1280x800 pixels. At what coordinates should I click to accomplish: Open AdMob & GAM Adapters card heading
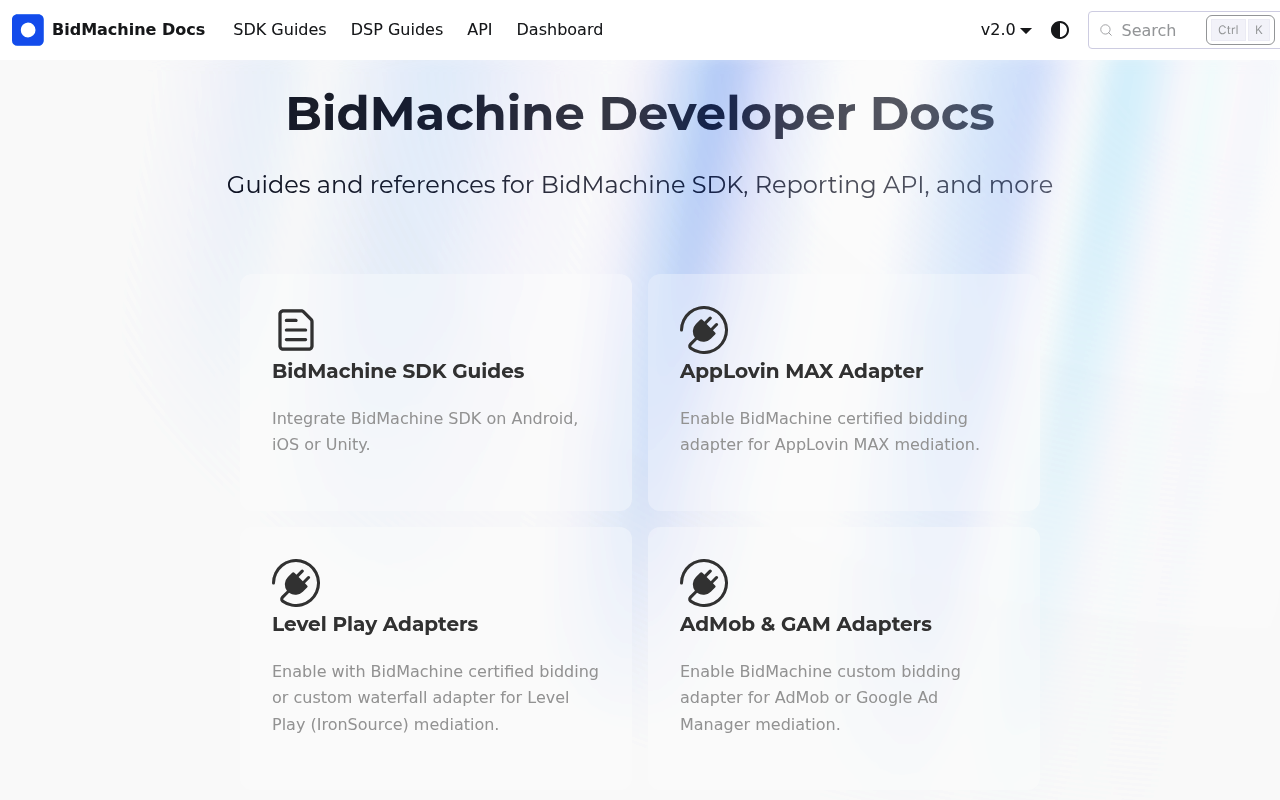(x=806, y=624)
